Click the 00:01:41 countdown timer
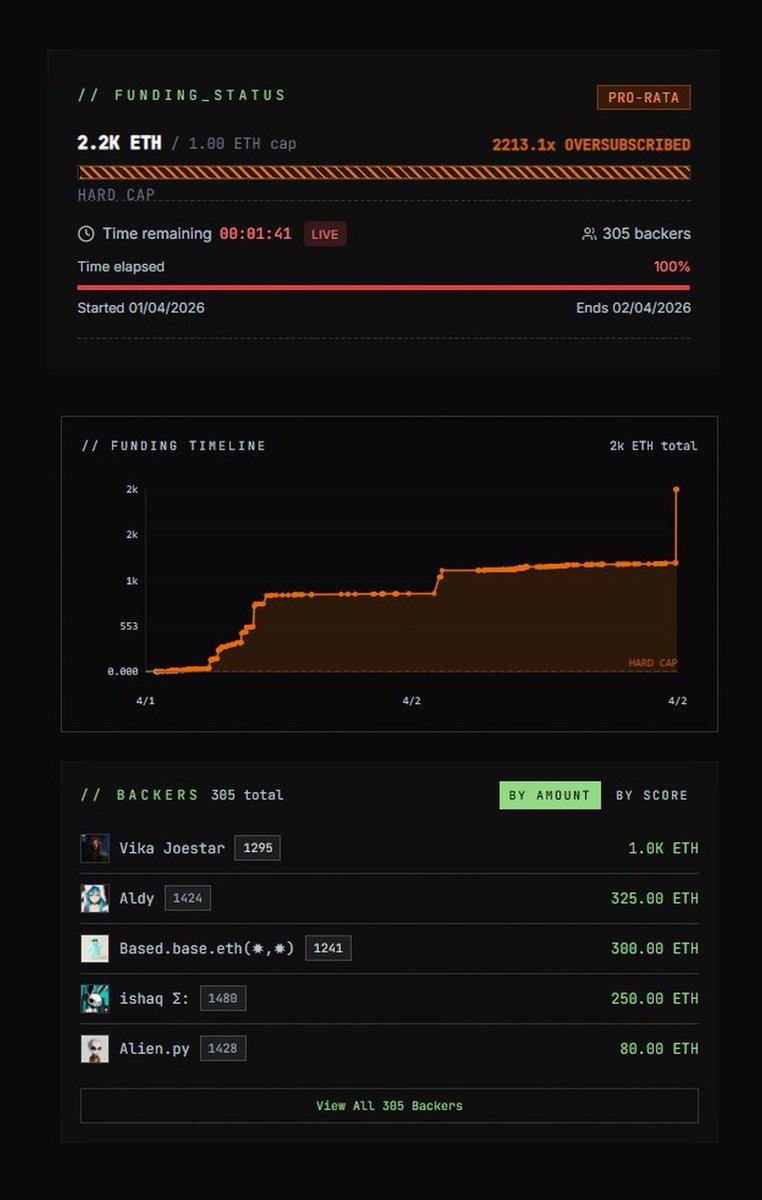Viewport: 762px width, 1200px height. point(256,234)
